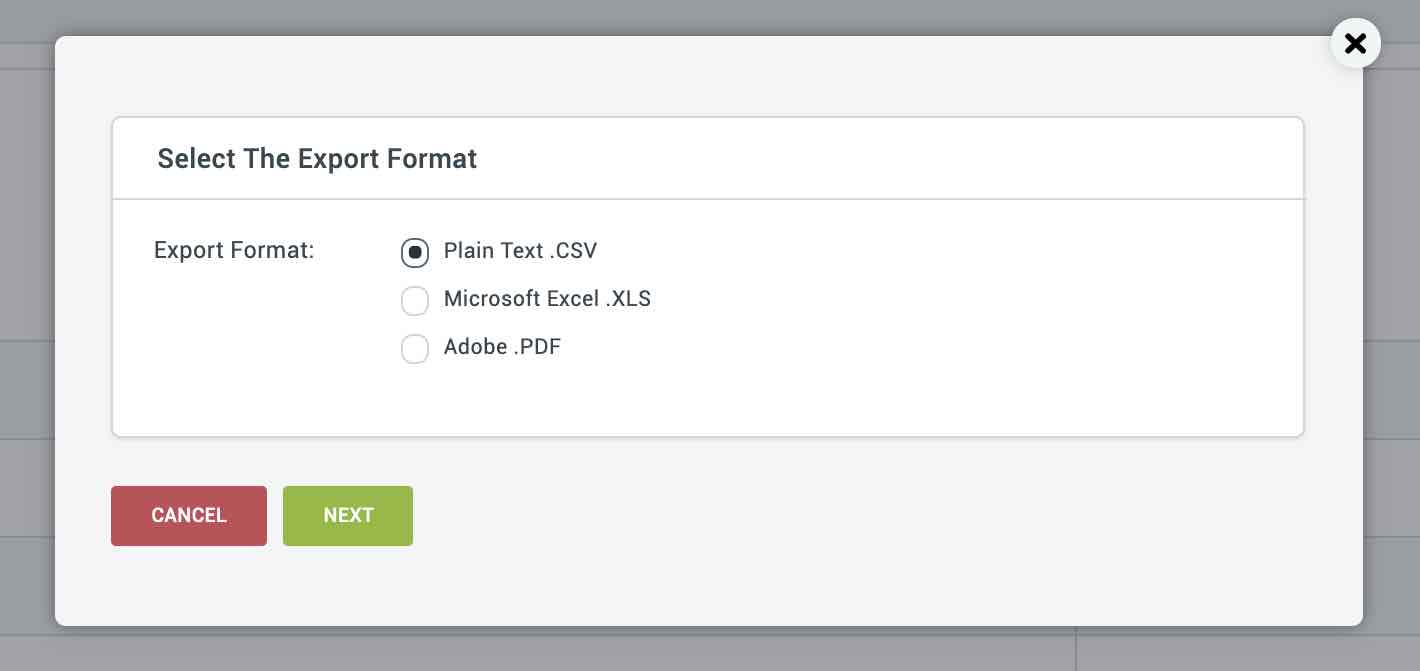Screen dimensions: 1420x671
Task: Click the Plain Text .CSV text label
Action: (x=520, y=251)
